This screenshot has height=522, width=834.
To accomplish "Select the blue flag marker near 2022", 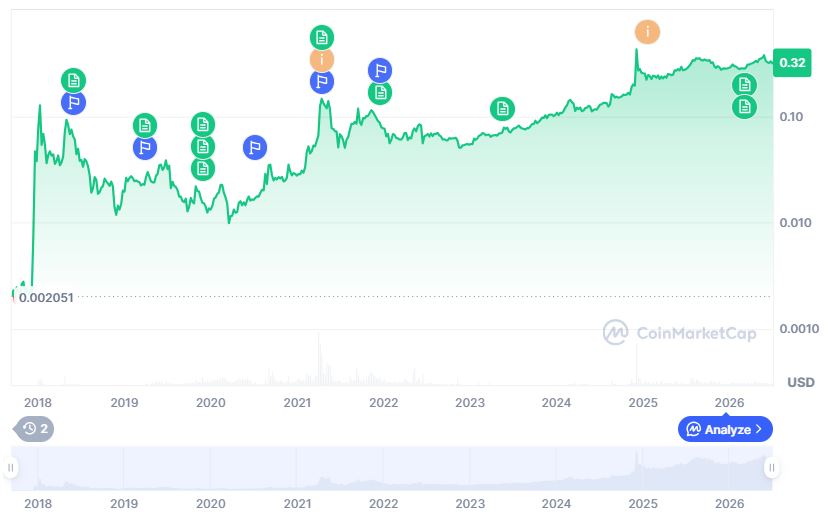I will coord(380,70).
